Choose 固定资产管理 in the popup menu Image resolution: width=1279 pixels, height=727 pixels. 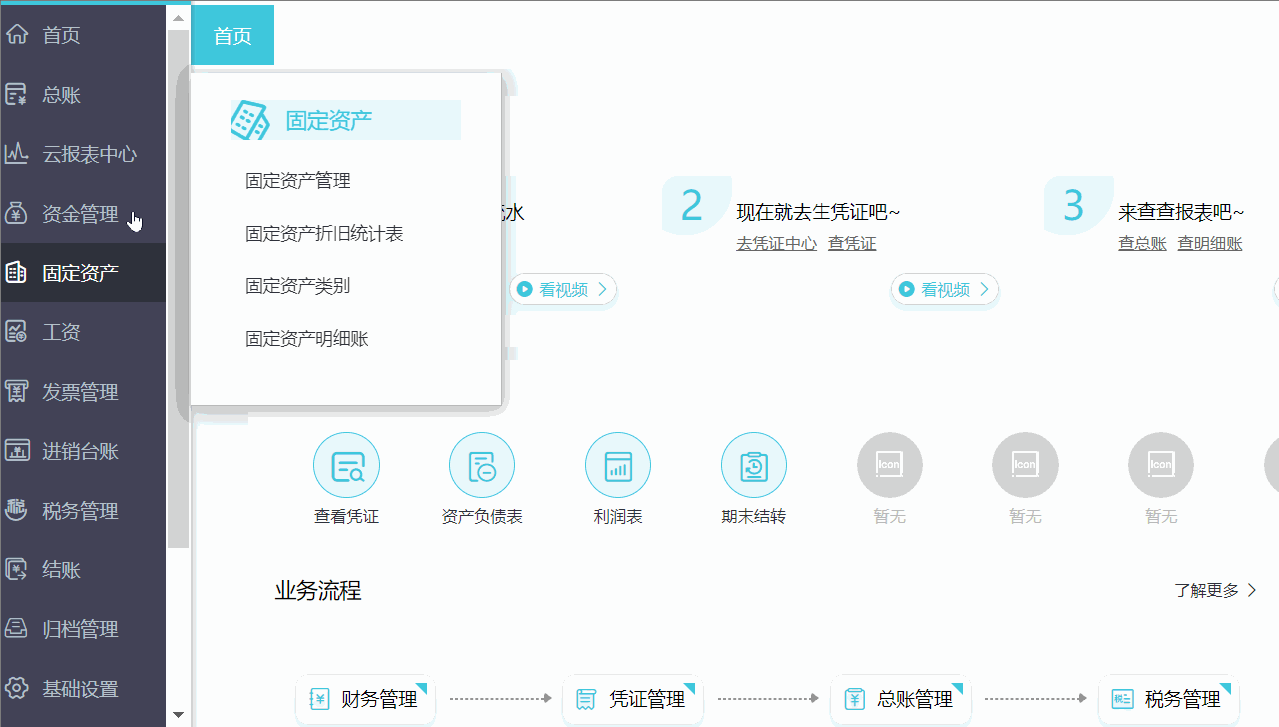298,181
